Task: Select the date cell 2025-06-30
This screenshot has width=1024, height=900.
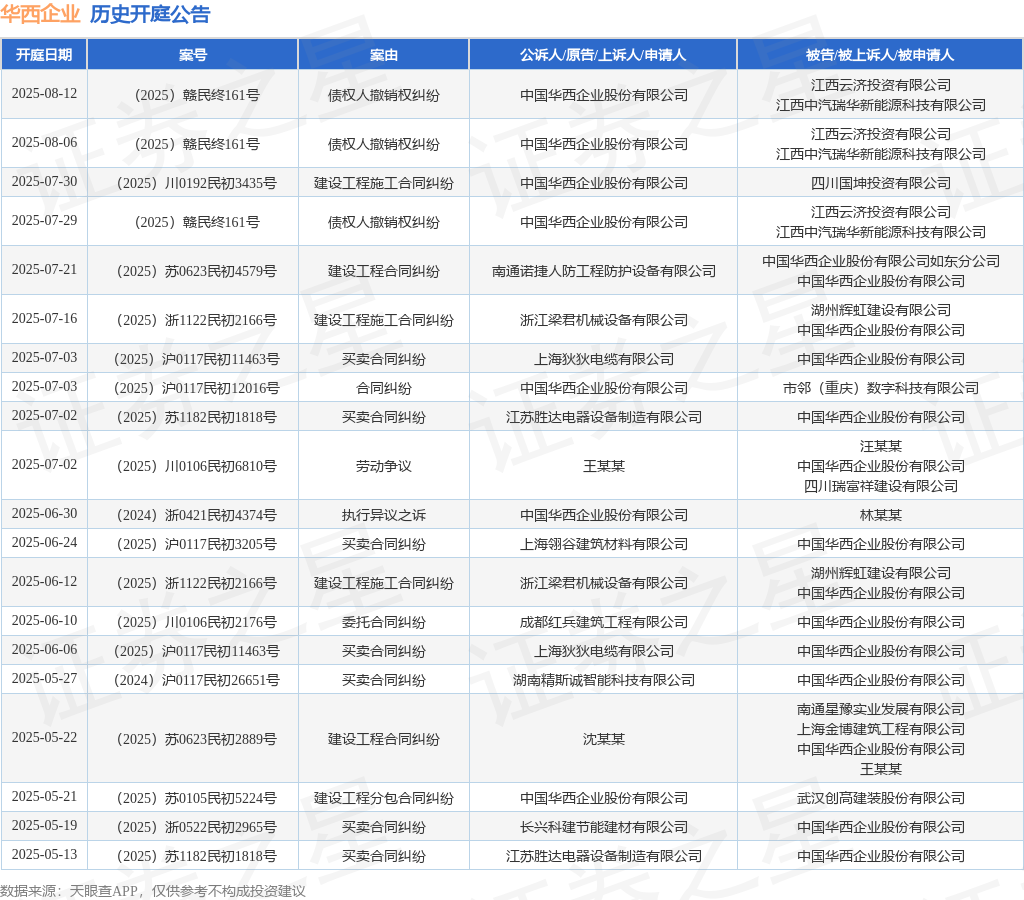Action: coord(44,514)
